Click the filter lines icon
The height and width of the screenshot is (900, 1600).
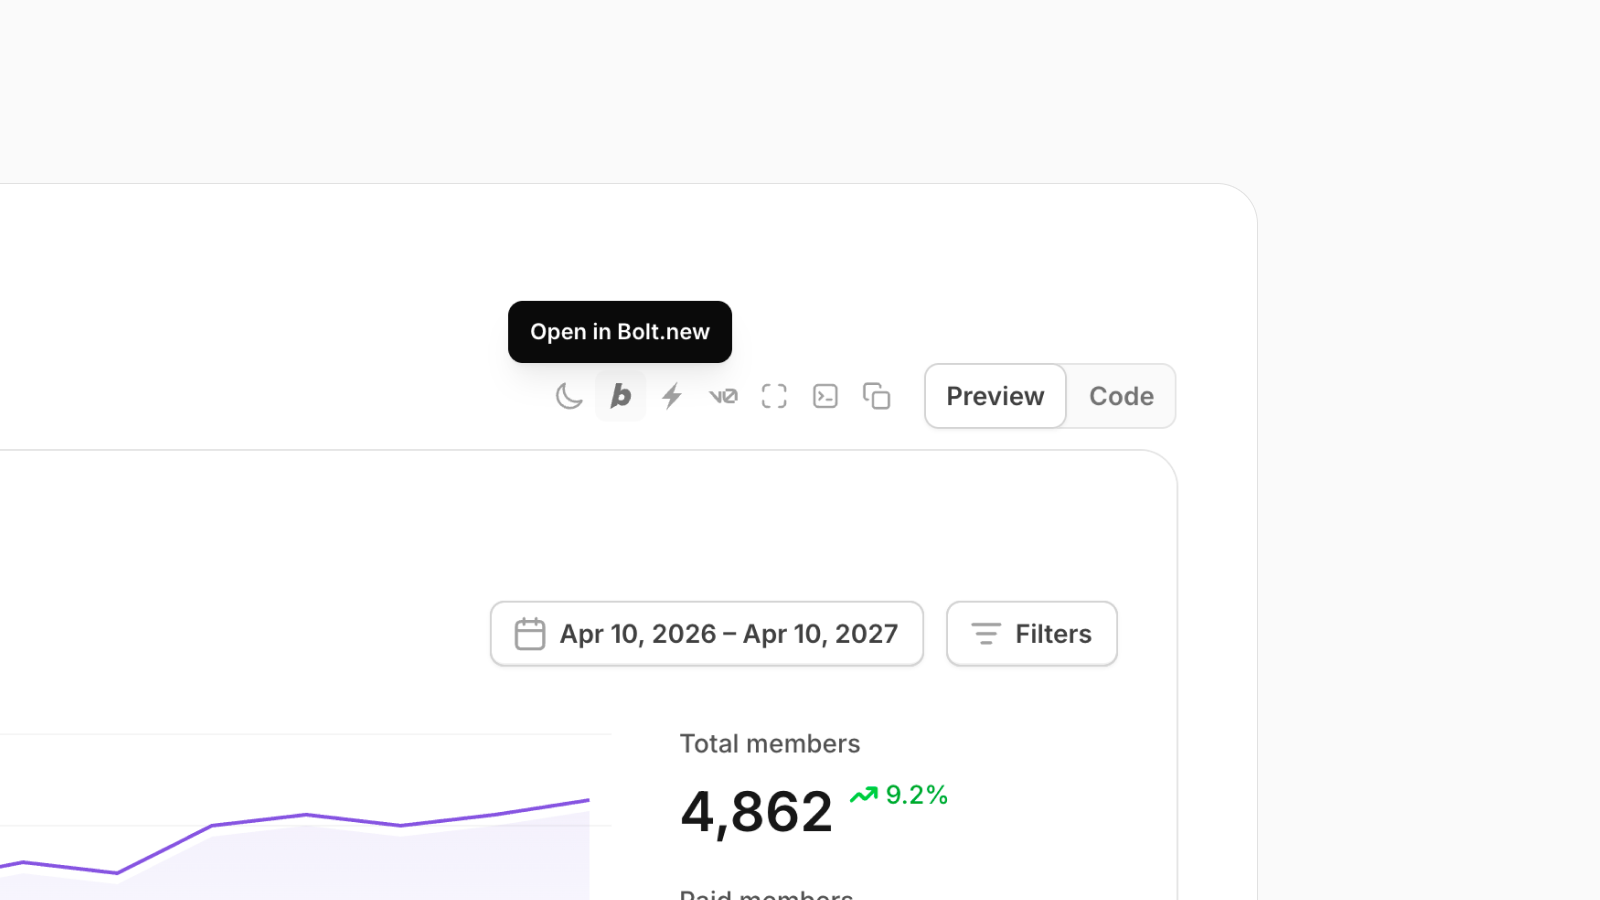(986, 634)
